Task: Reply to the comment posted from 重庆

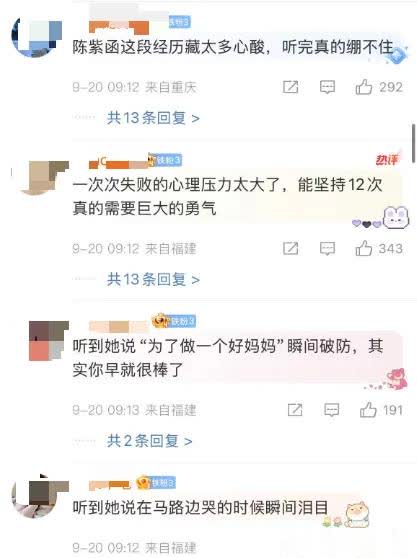Action: [x=327, y=87]
